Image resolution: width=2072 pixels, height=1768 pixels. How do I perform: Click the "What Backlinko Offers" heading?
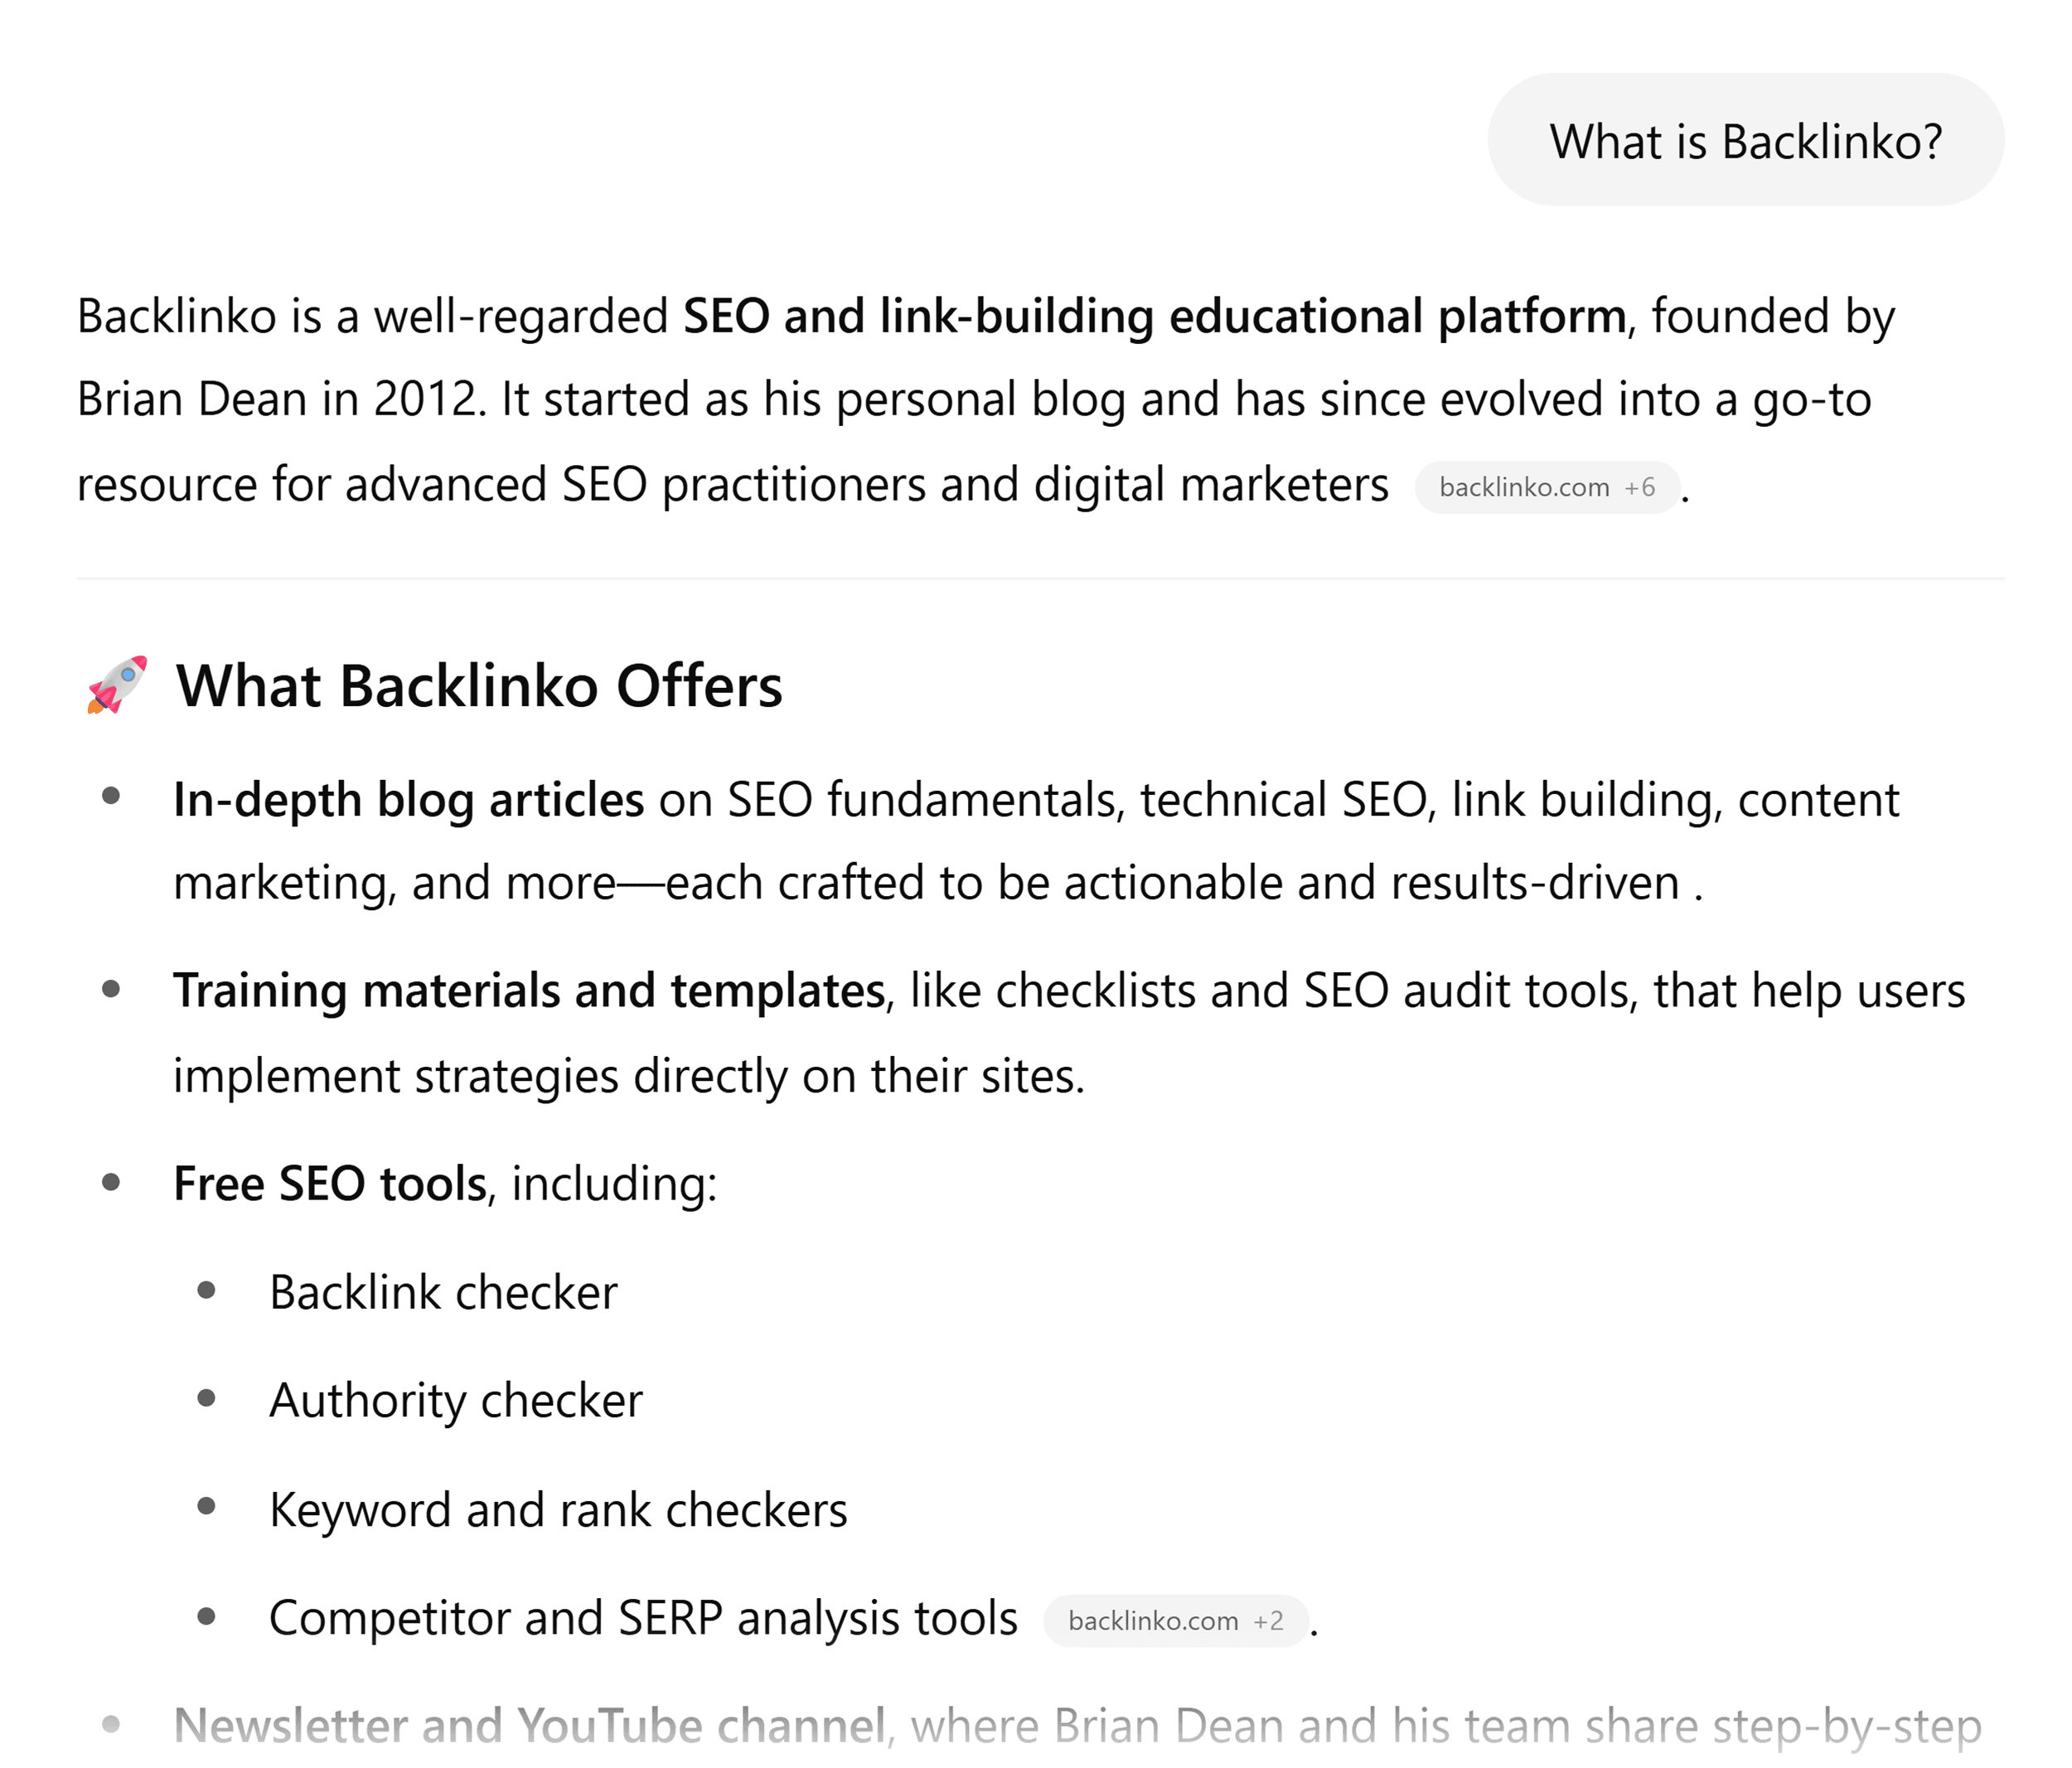click(479, 686)
